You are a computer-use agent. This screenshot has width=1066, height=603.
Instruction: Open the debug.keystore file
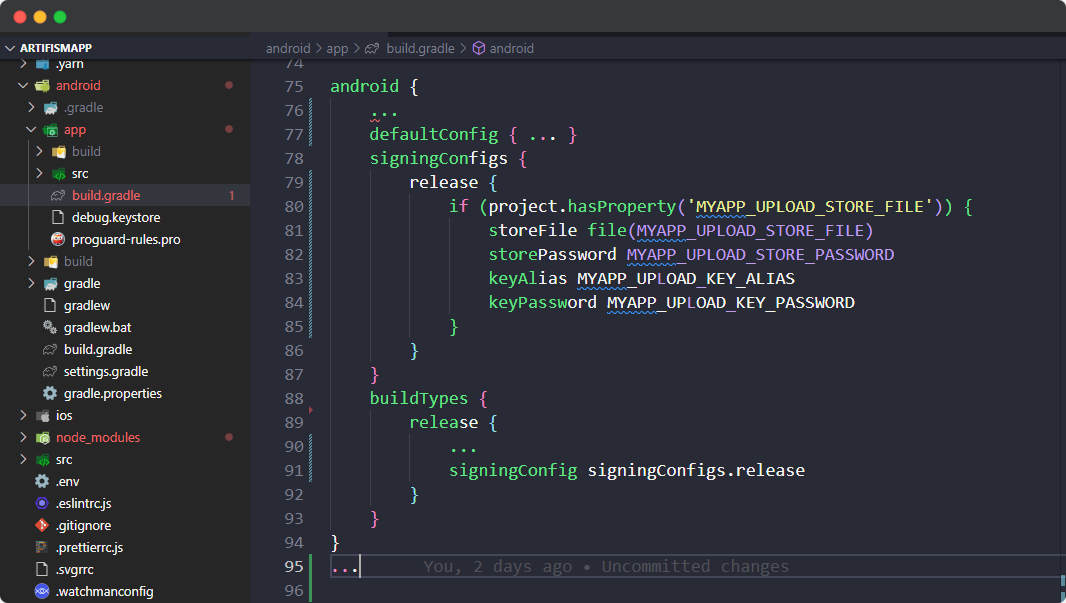point(115,217)
